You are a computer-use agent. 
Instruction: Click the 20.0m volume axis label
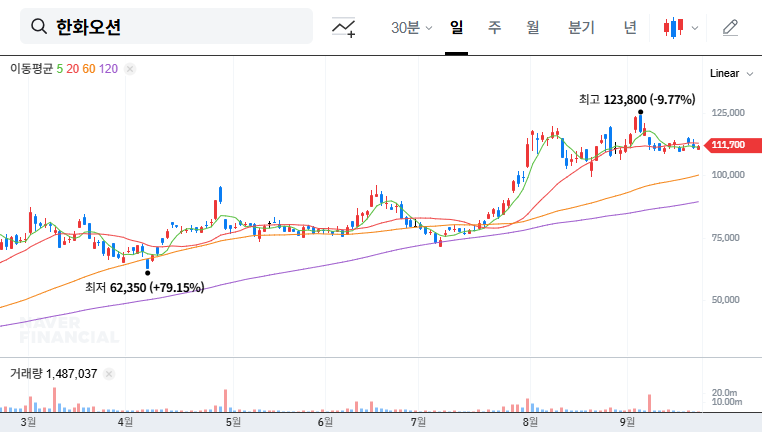(725, 393)
